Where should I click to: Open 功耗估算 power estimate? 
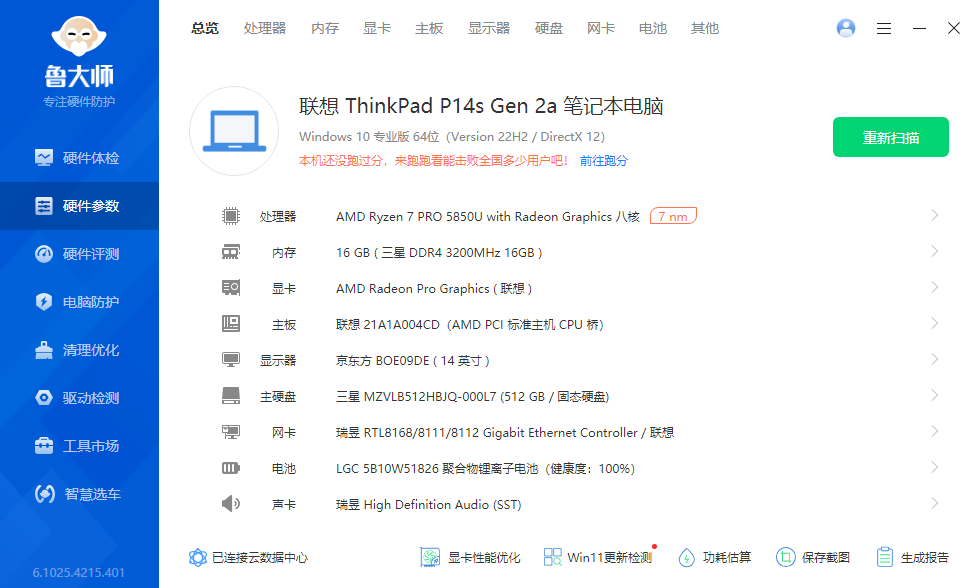pyautogui.click(x=715, y=557)
